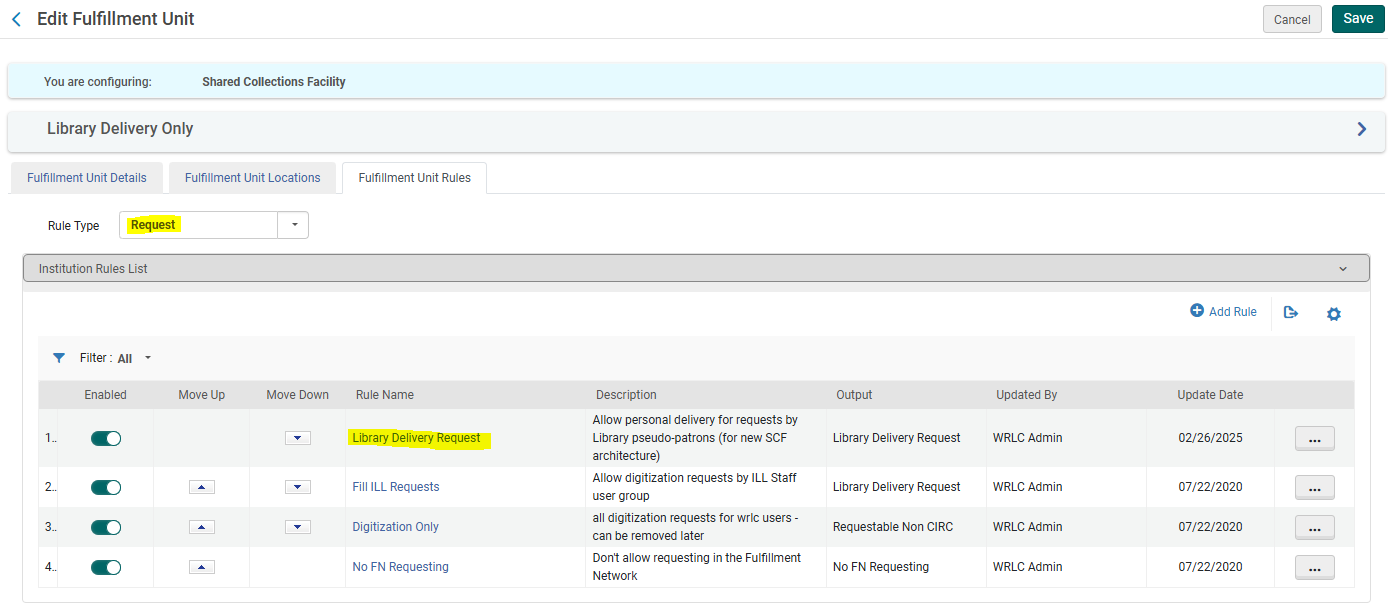Viewport: 1388px width, 611px height.
Task: Expand the Library Delivery Only header chevron
Action: pyautogui.click(x=1361, y=128)
